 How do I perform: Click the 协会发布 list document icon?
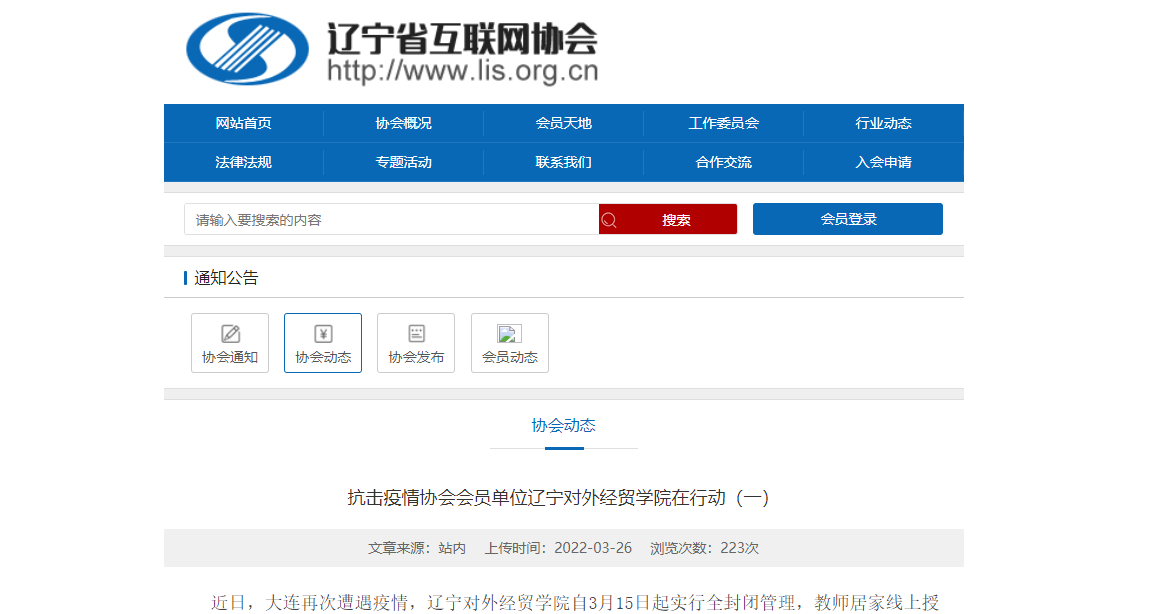(x=416, y=334)
